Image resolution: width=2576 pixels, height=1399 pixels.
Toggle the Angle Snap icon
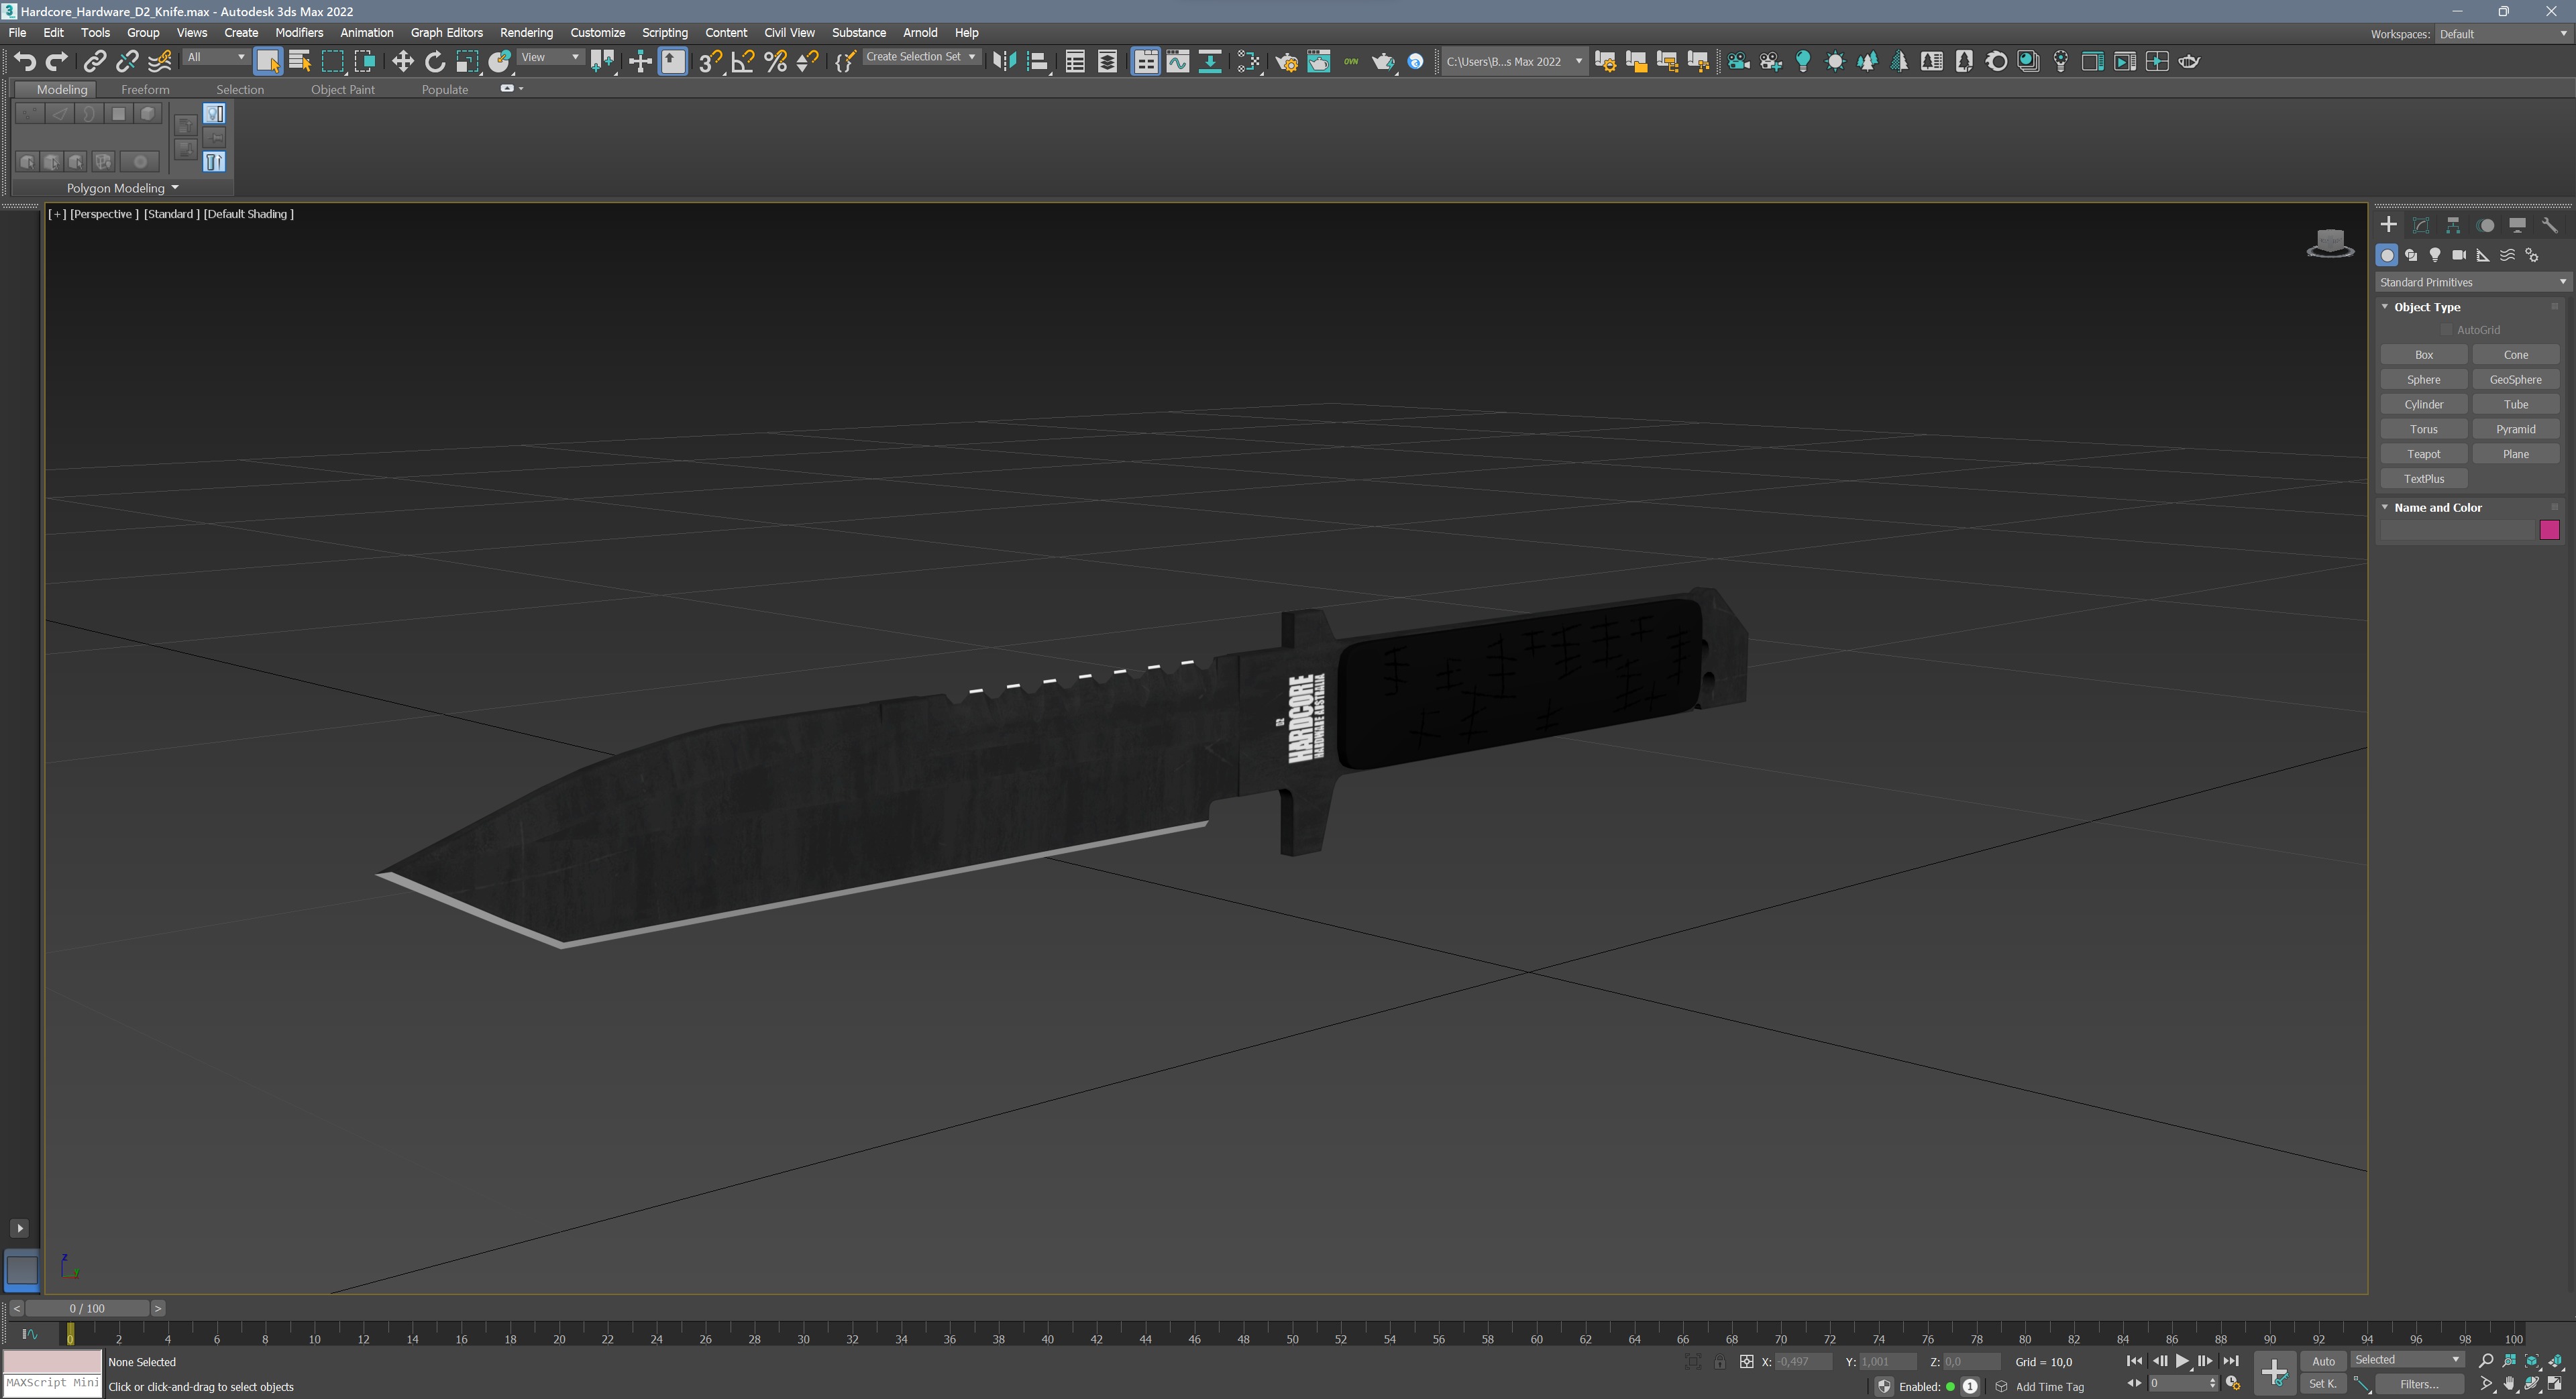(743, 62)
